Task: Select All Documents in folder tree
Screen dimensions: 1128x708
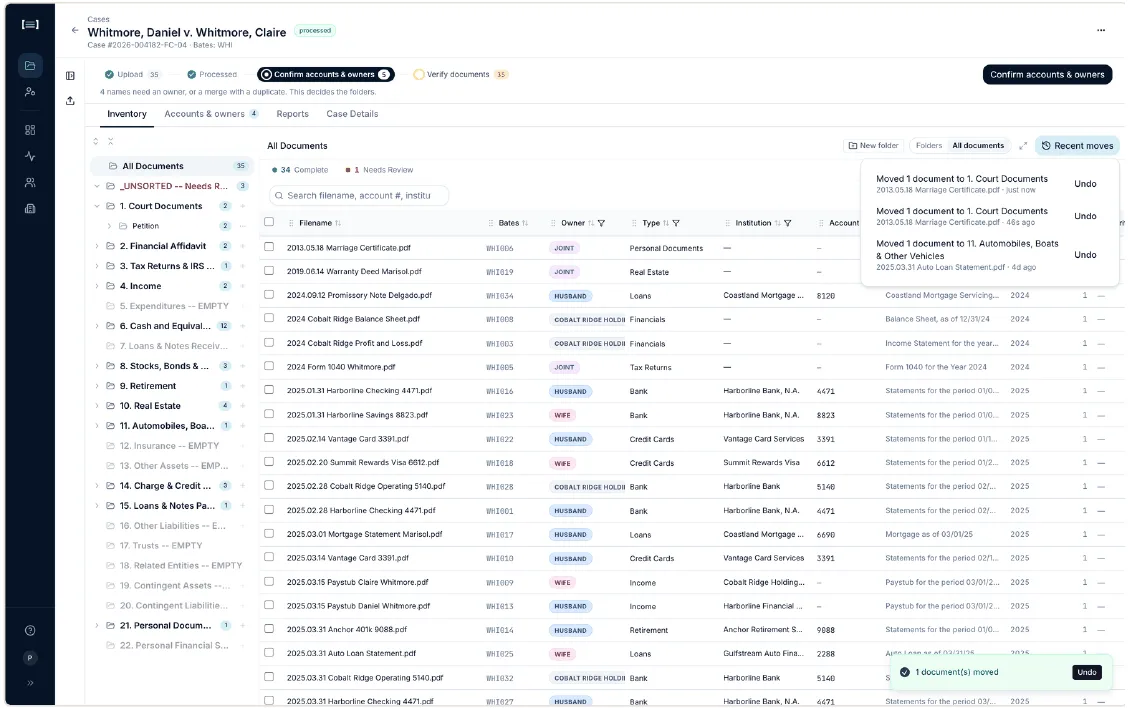Action: point(172,166)
